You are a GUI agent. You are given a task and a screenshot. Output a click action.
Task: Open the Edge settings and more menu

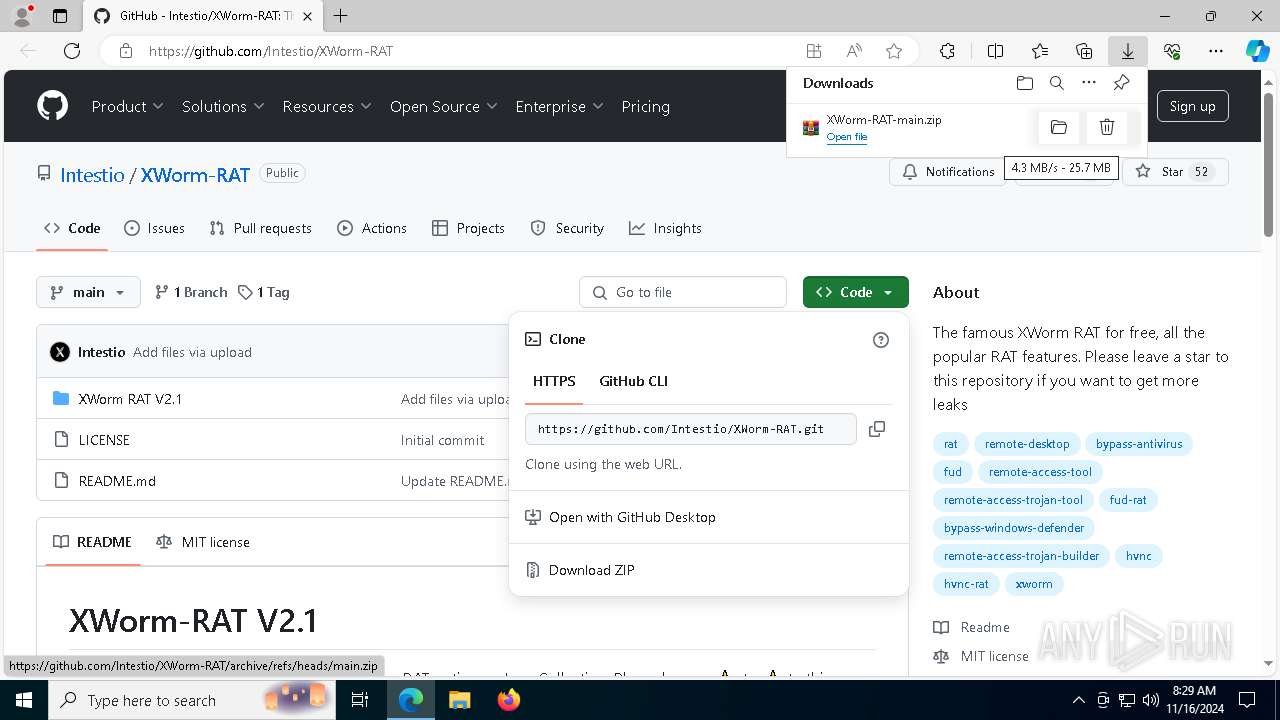1216,51
